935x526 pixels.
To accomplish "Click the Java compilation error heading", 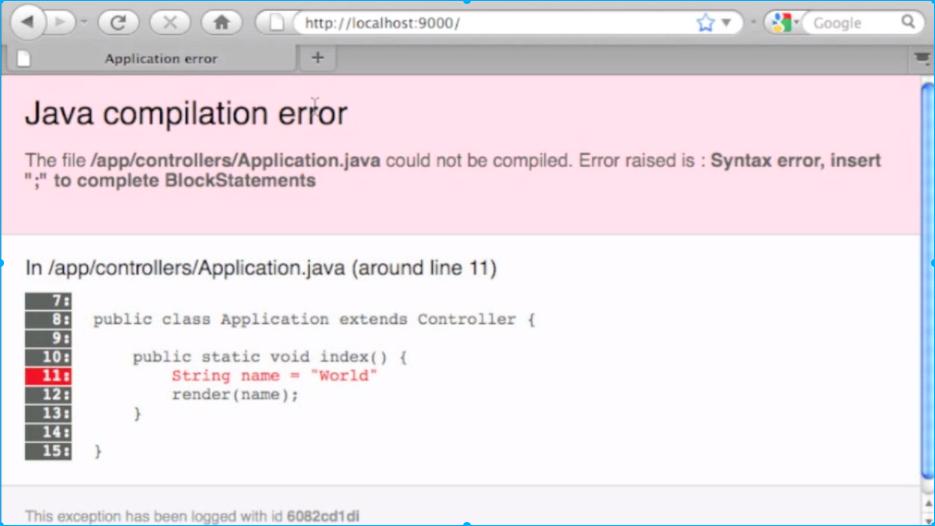I will [186, 113].
